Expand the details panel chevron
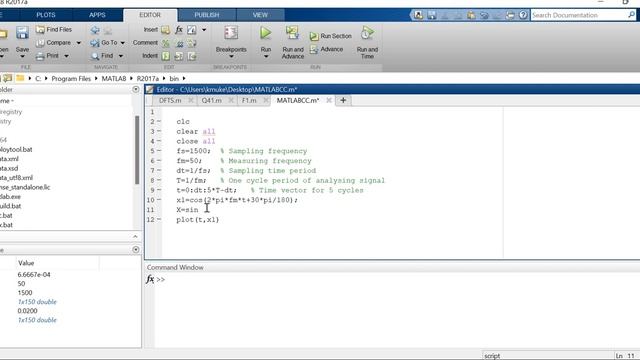The width and height of the screenshot is (640, 360). coord(135,236)
